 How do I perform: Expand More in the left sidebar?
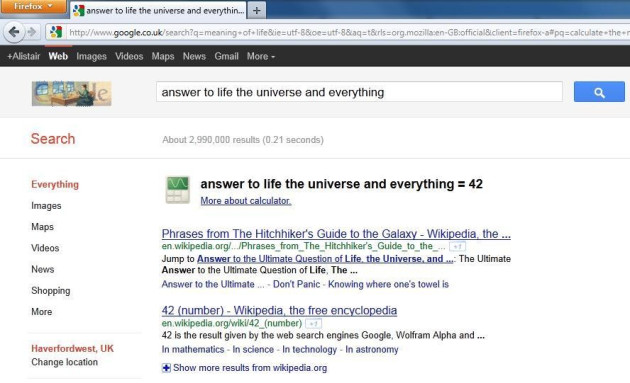[42, 312]
